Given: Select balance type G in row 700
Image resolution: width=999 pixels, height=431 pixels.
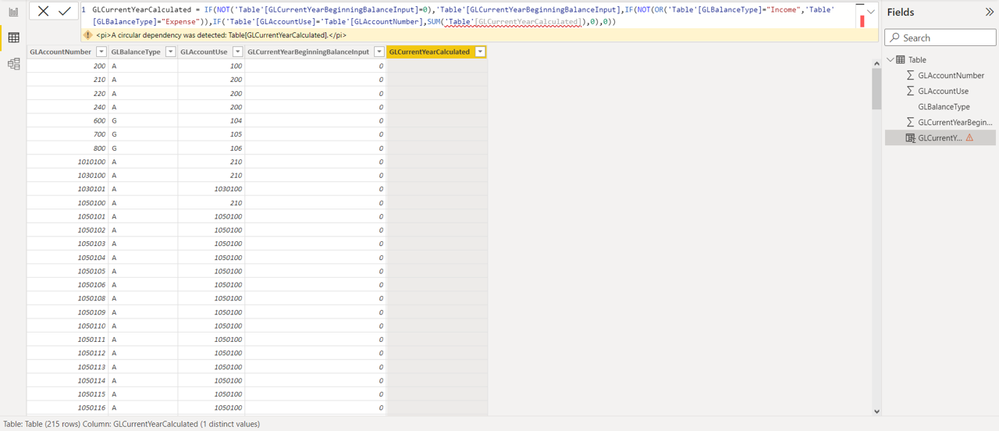Looking at the screenshot, I should click(x=143, y=135).
